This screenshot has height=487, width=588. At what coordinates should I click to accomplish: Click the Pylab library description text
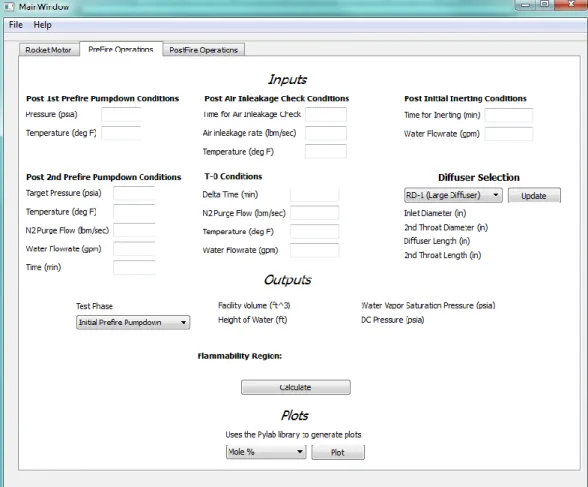point(293,435)
